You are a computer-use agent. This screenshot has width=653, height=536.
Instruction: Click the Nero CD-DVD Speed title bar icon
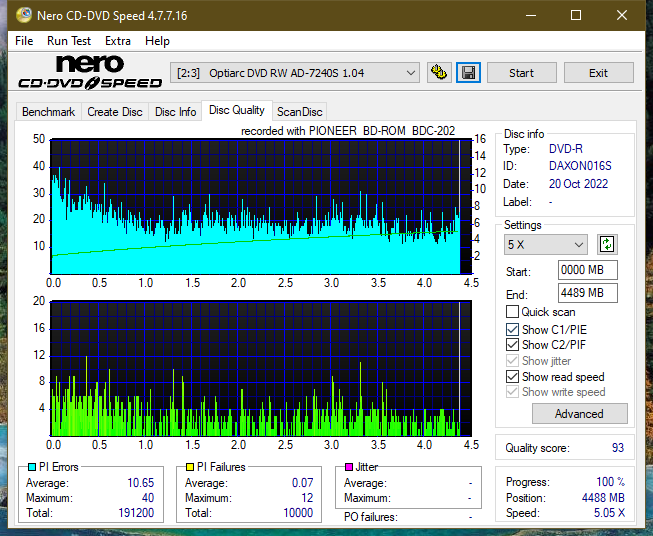[x=24, y=15]
